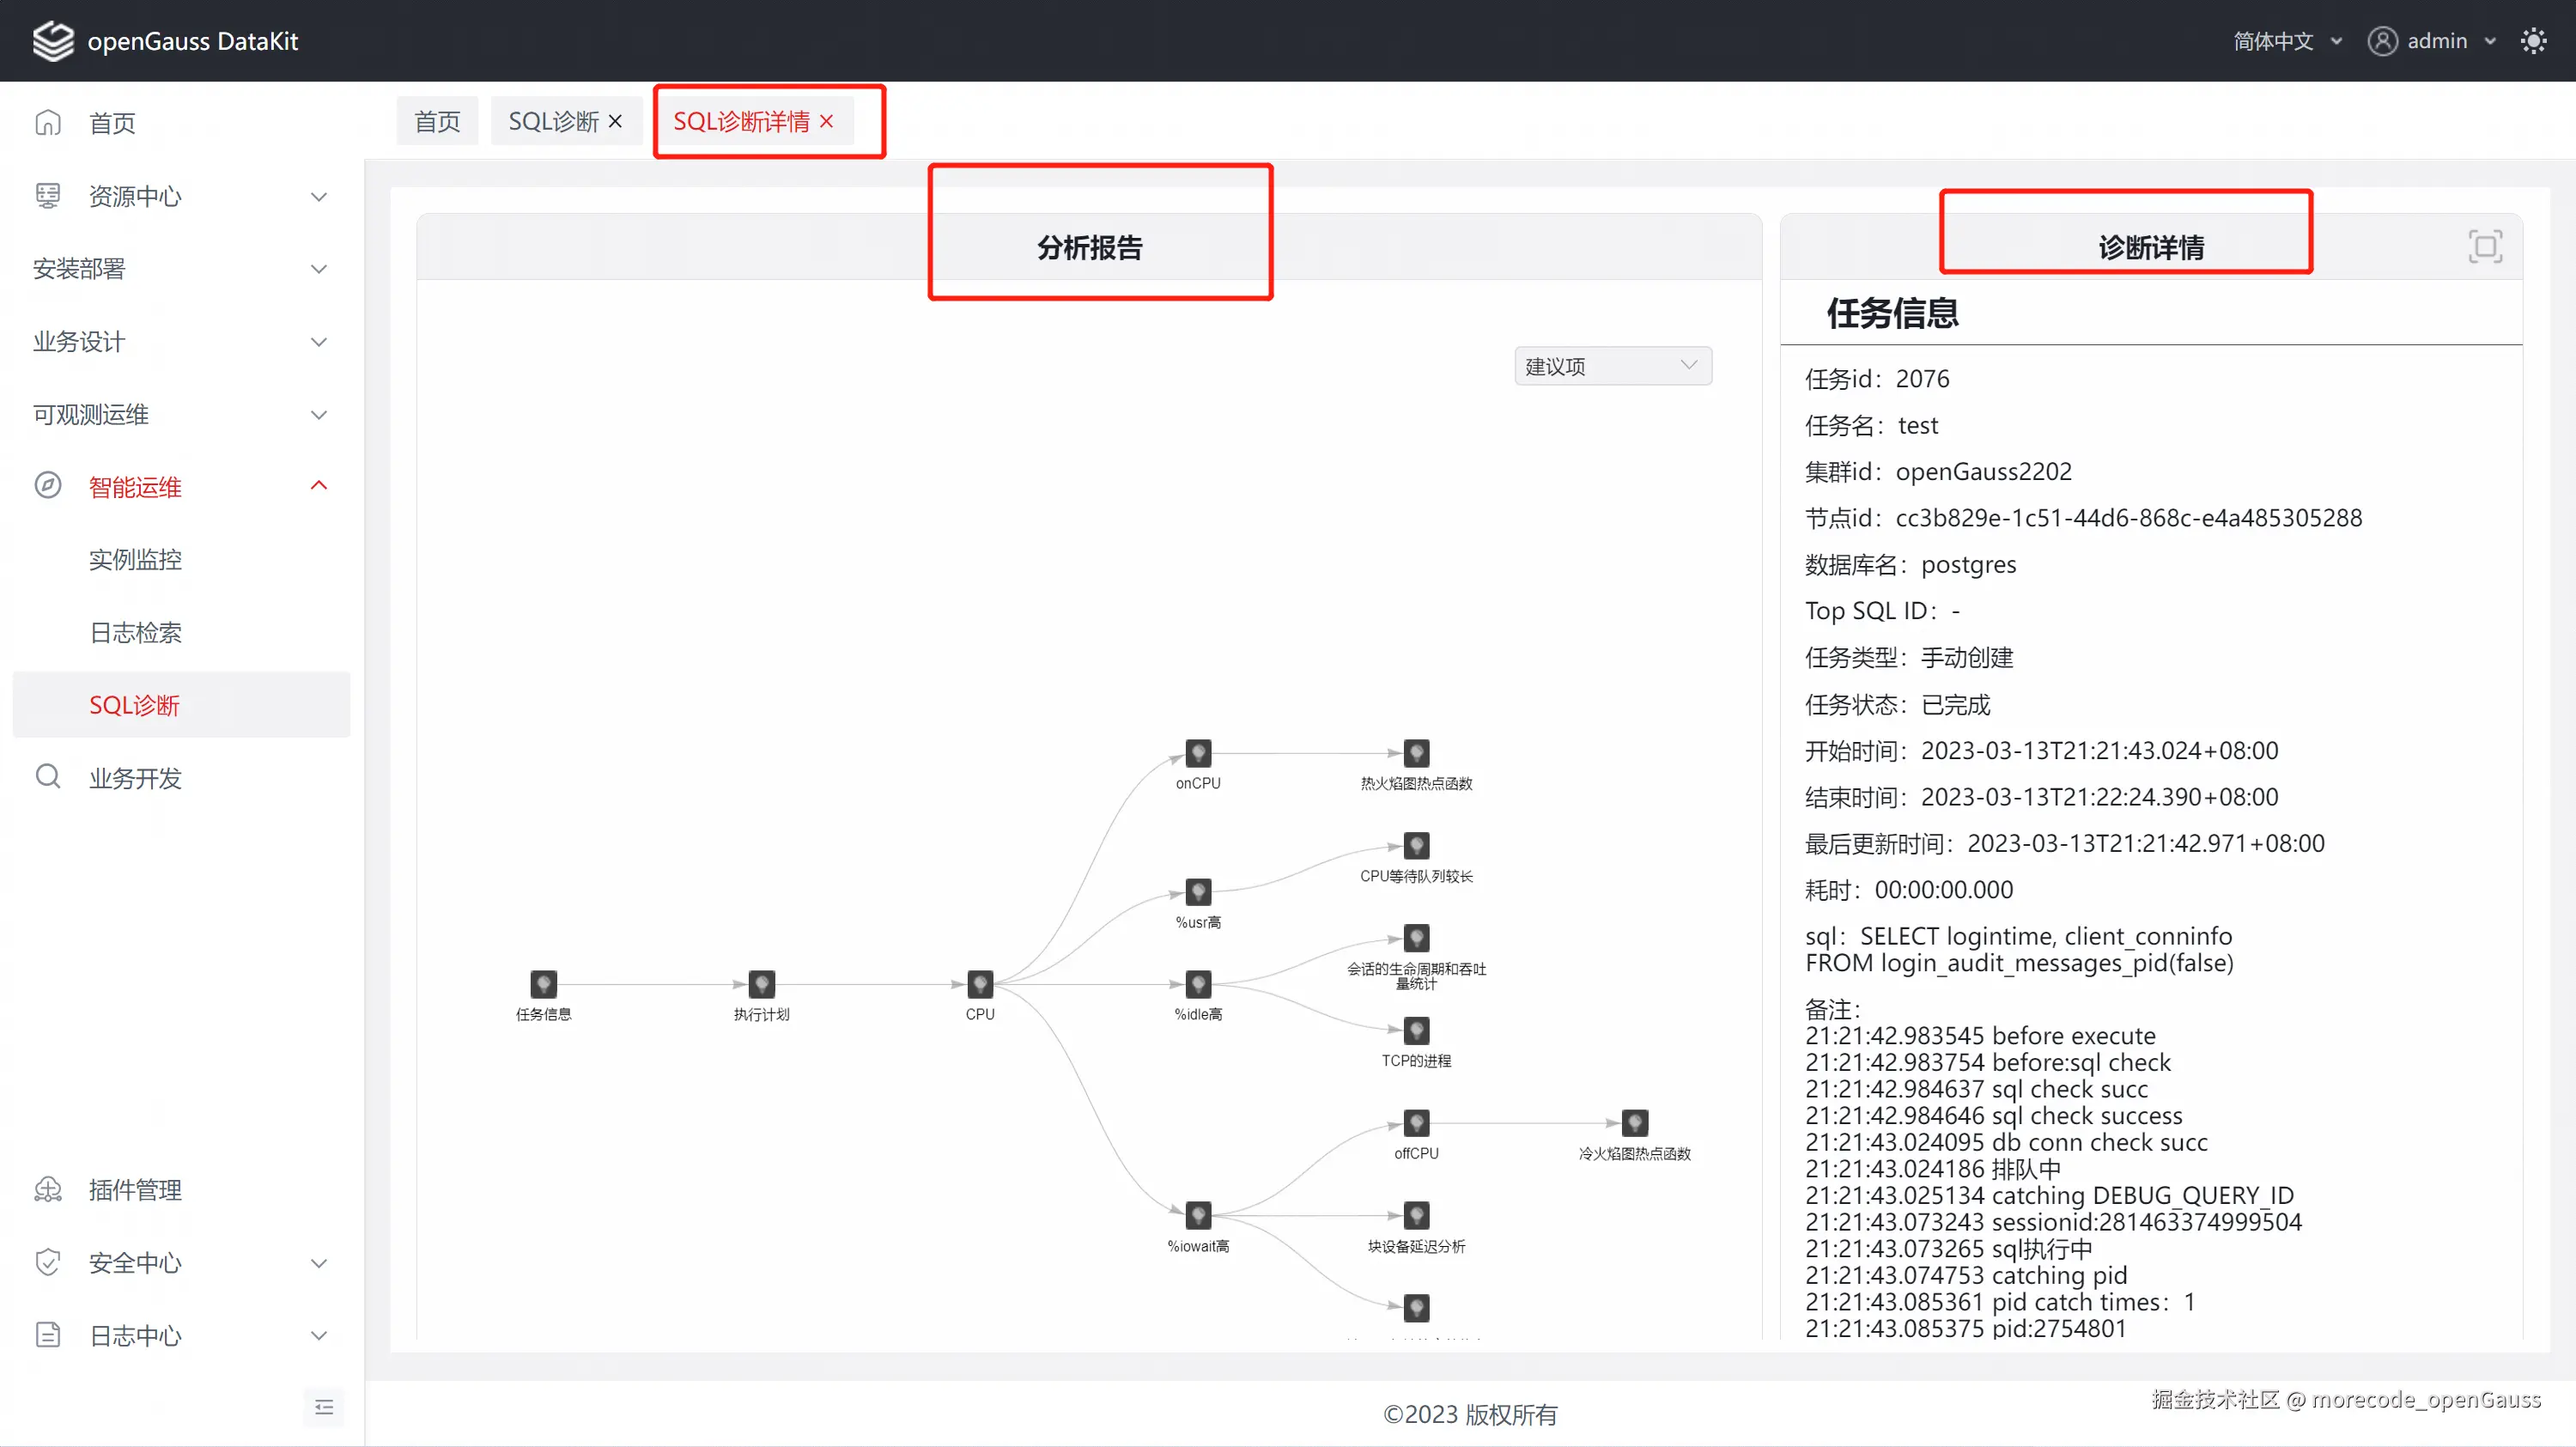The image size is (2576, 1447).
Task: Go to 实例监控 in sidebar
Action: click(x=135, y=560)
